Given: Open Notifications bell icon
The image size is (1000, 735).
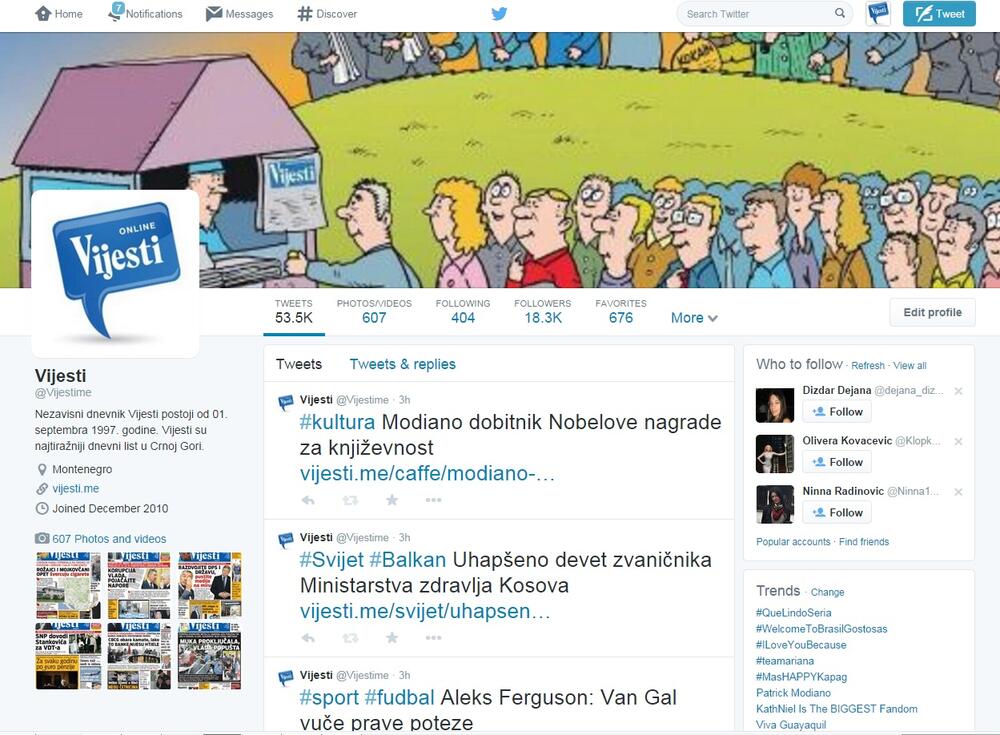Looking at the screenshot, I should point(116,12).
